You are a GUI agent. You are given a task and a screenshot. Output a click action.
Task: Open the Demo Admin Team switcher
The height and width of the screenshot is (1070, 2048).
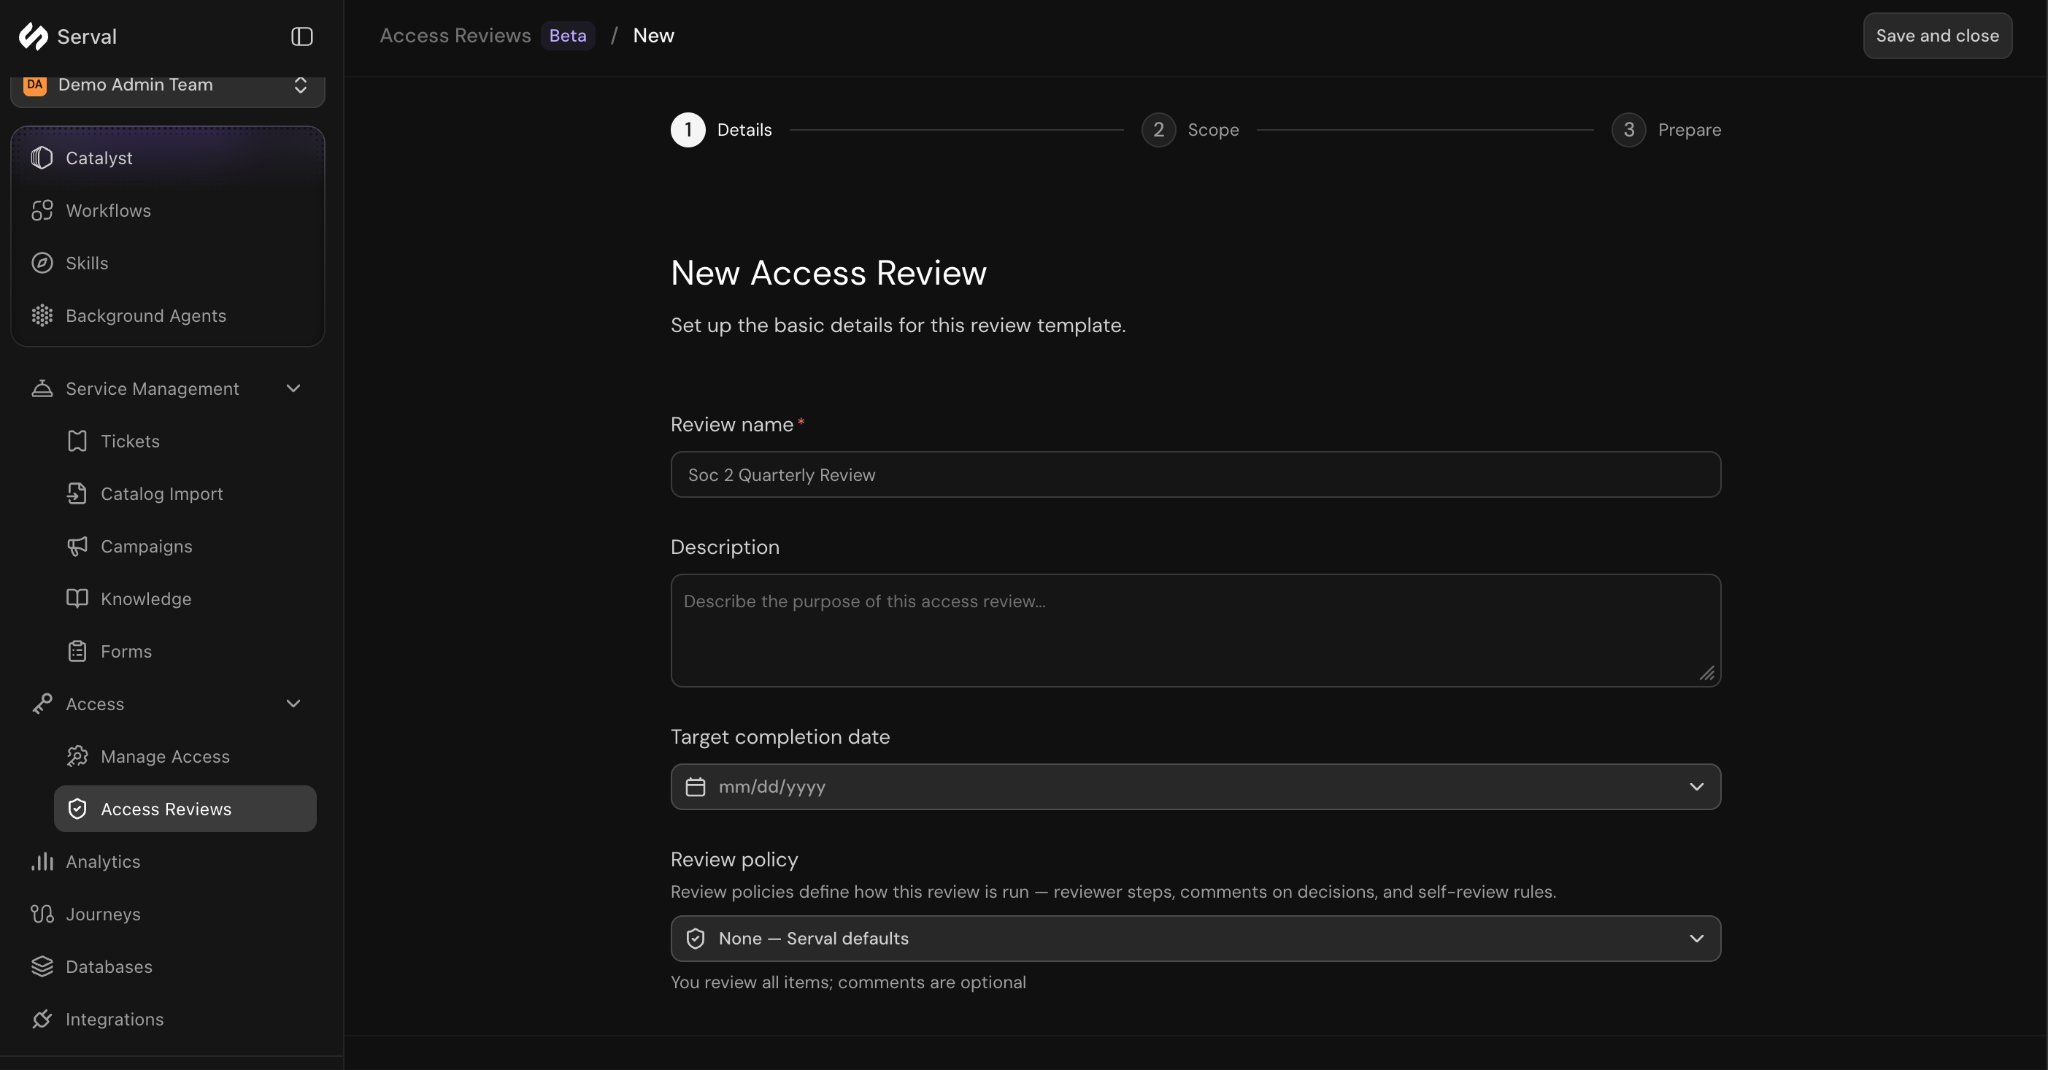pyautogui.click(x=168, y=86)
